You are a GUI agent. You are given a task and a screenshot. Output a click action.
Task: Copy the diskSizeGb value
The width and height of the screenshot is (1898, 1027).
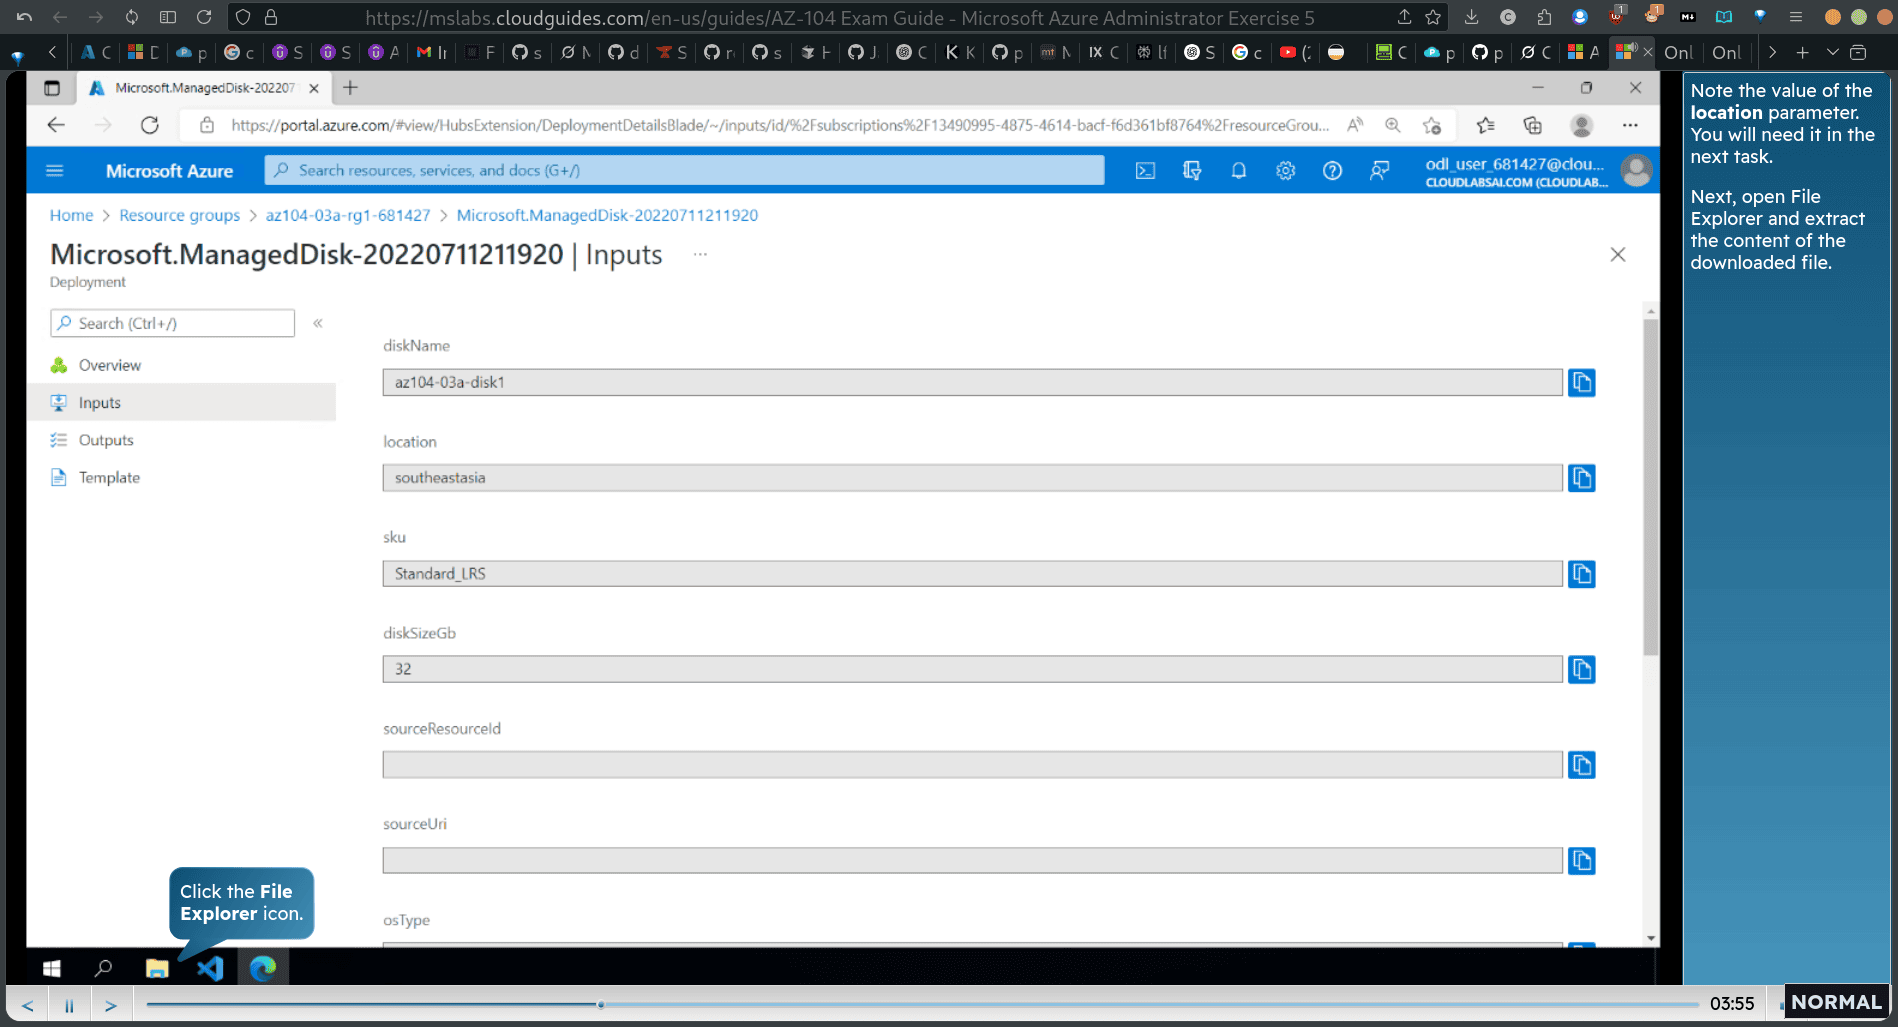point(1581,669)
